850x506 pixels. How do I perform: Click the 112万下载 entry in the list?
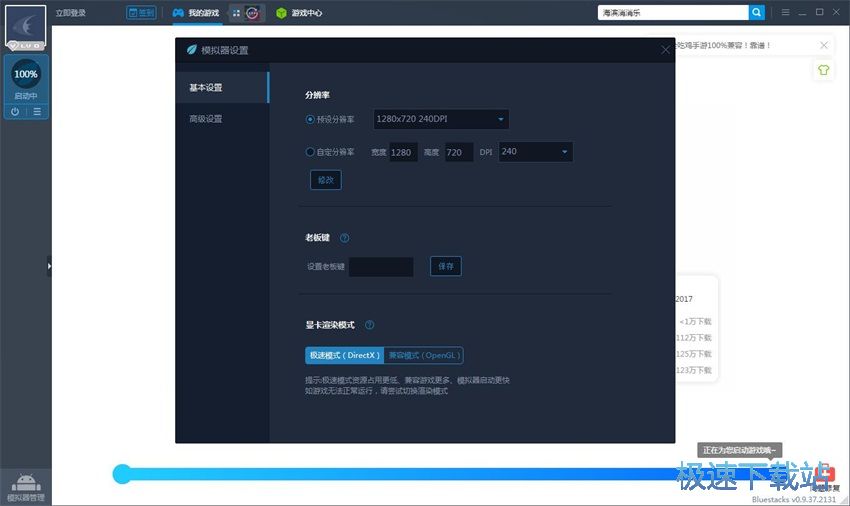(693, 338)
